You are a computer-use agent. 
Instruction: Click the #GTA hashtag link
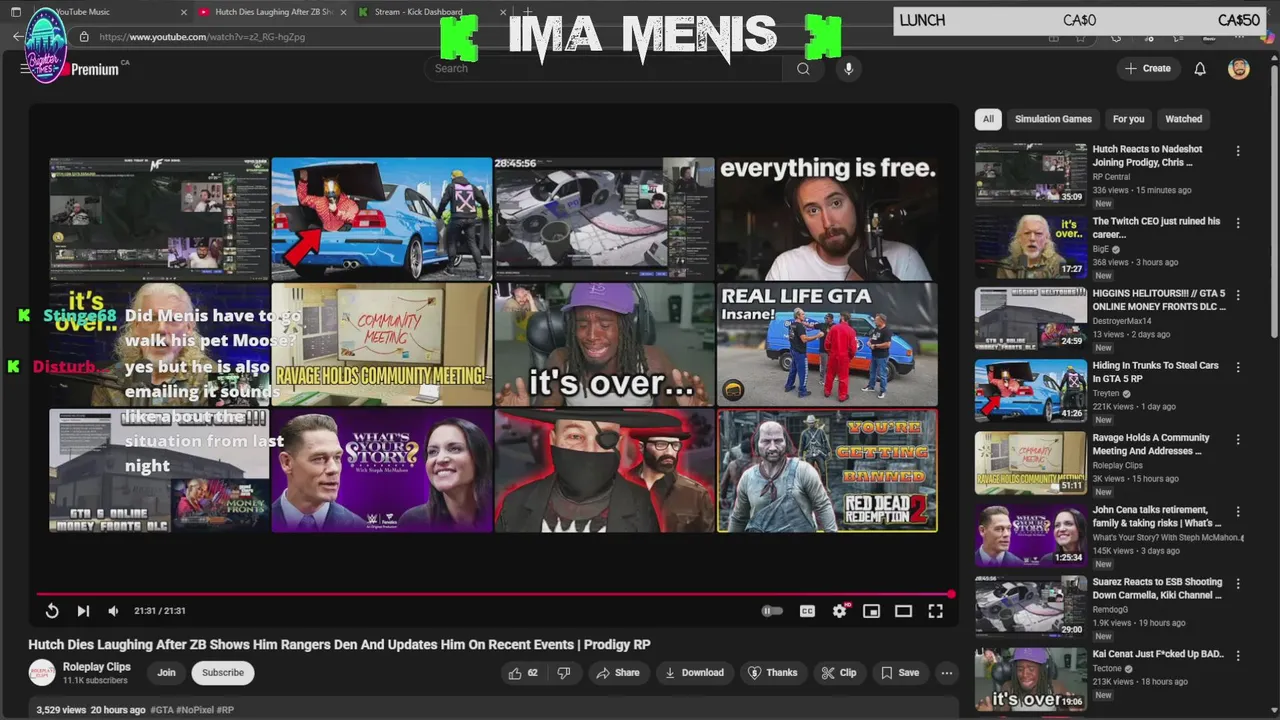[164, 710]
